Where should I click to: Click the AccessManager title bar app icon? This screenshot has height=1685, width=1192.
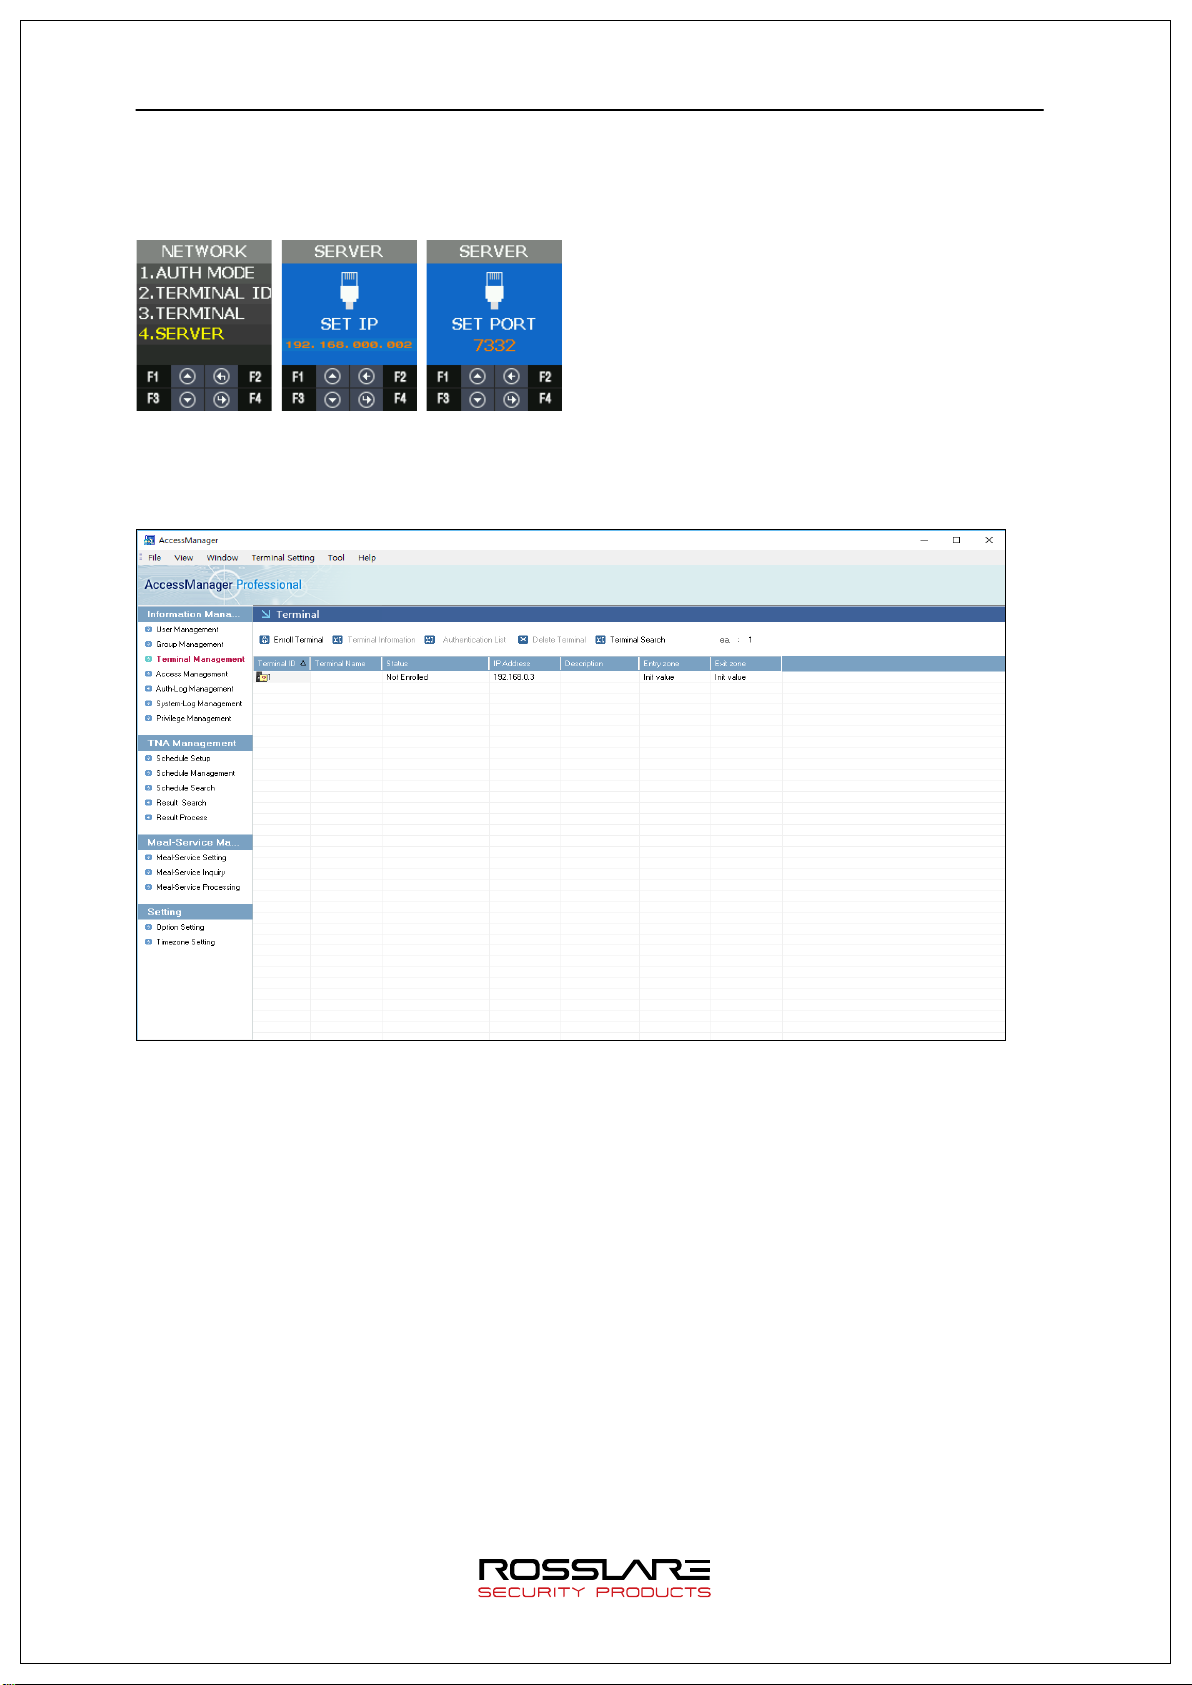pos(149,540)
